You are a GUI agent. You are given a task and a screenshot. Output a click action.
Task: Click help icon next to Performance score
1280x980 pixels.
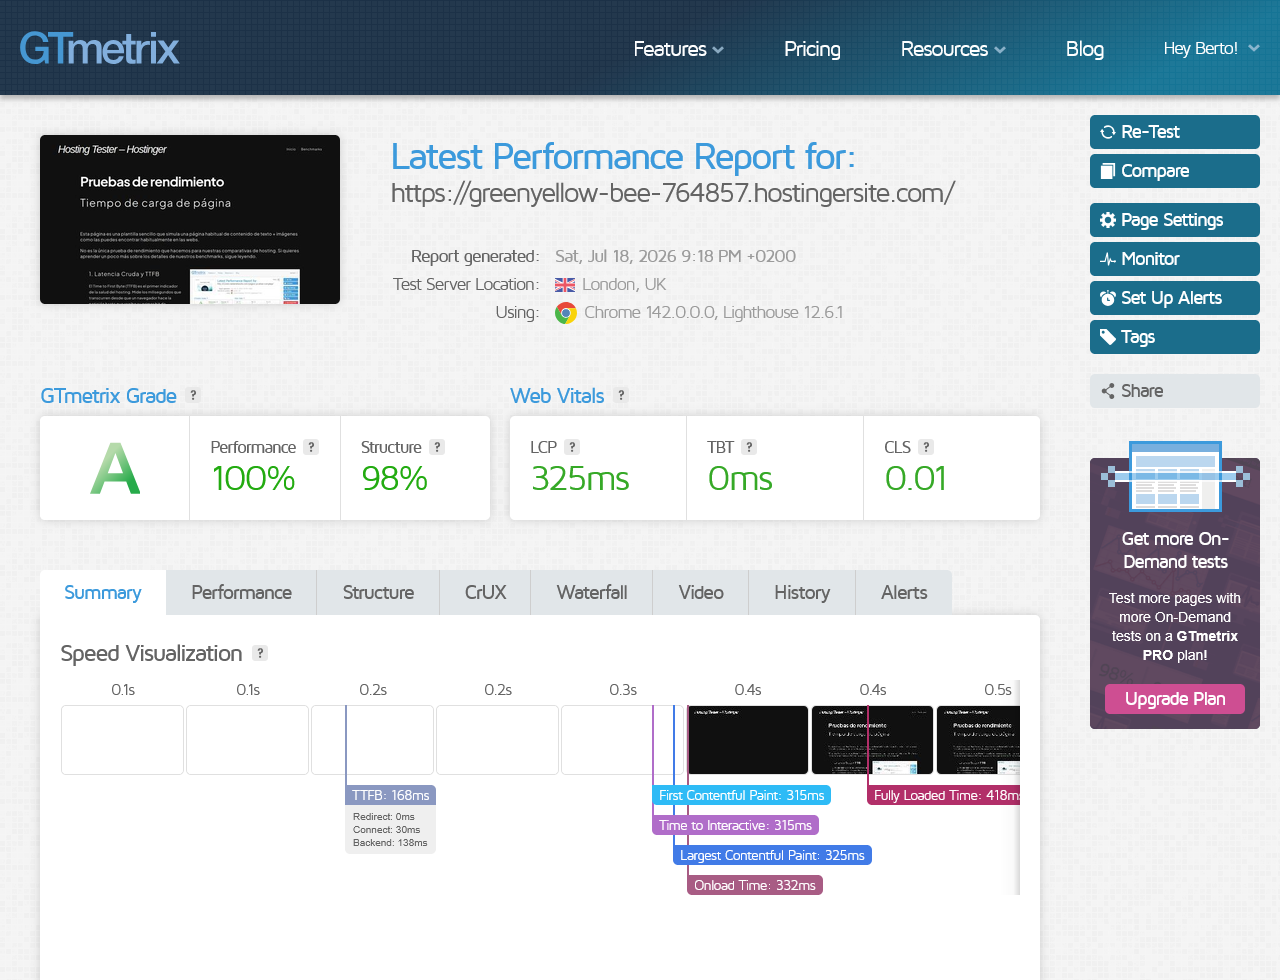coord(311,447)
